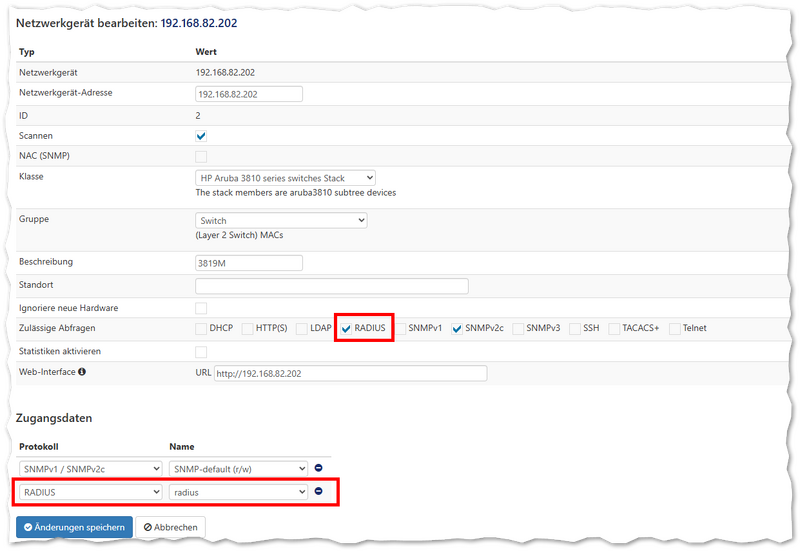The height and width of the screenshot is (551, 800).
Task: Edit the Netzwerkgerät-Adresse field
Action: tap(249, 94)
